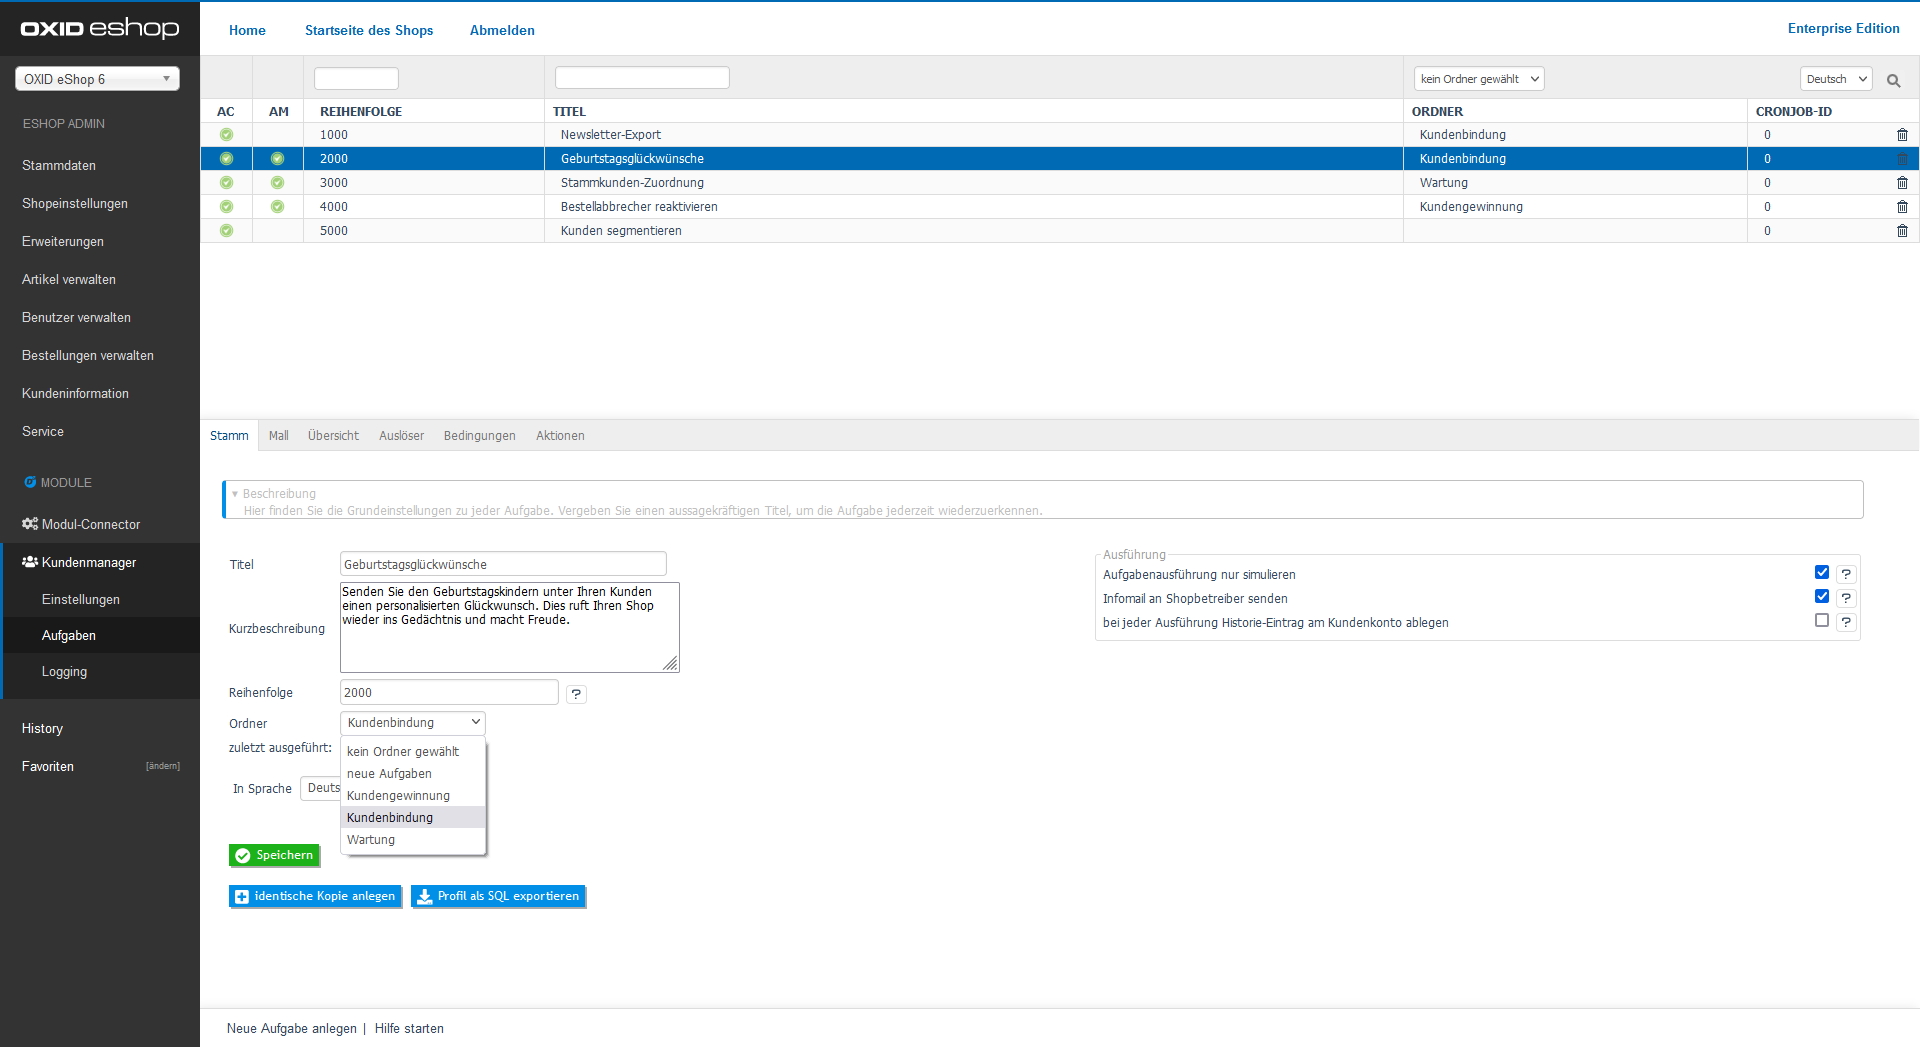Image resolution: width=1920 pixels, height=1047 pixels.
Task: Switch to the Bedingungen tab
Action: point(479,436)
